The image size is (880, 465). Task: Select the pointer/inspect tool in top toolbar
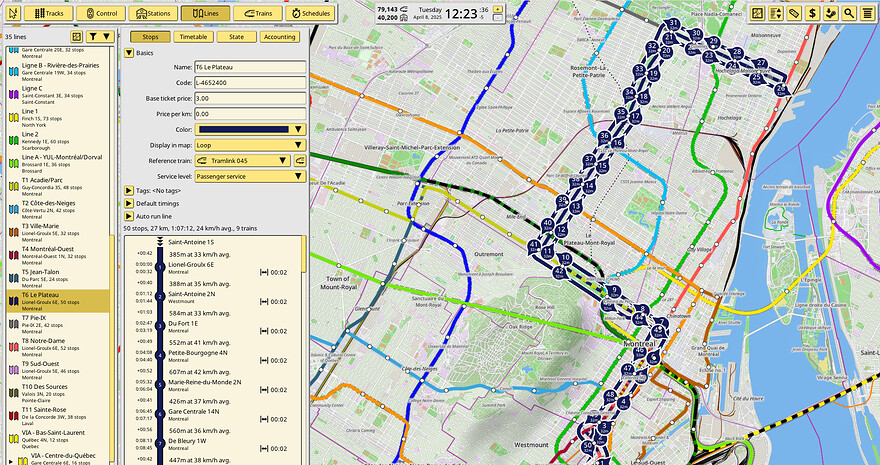(13, 13)
